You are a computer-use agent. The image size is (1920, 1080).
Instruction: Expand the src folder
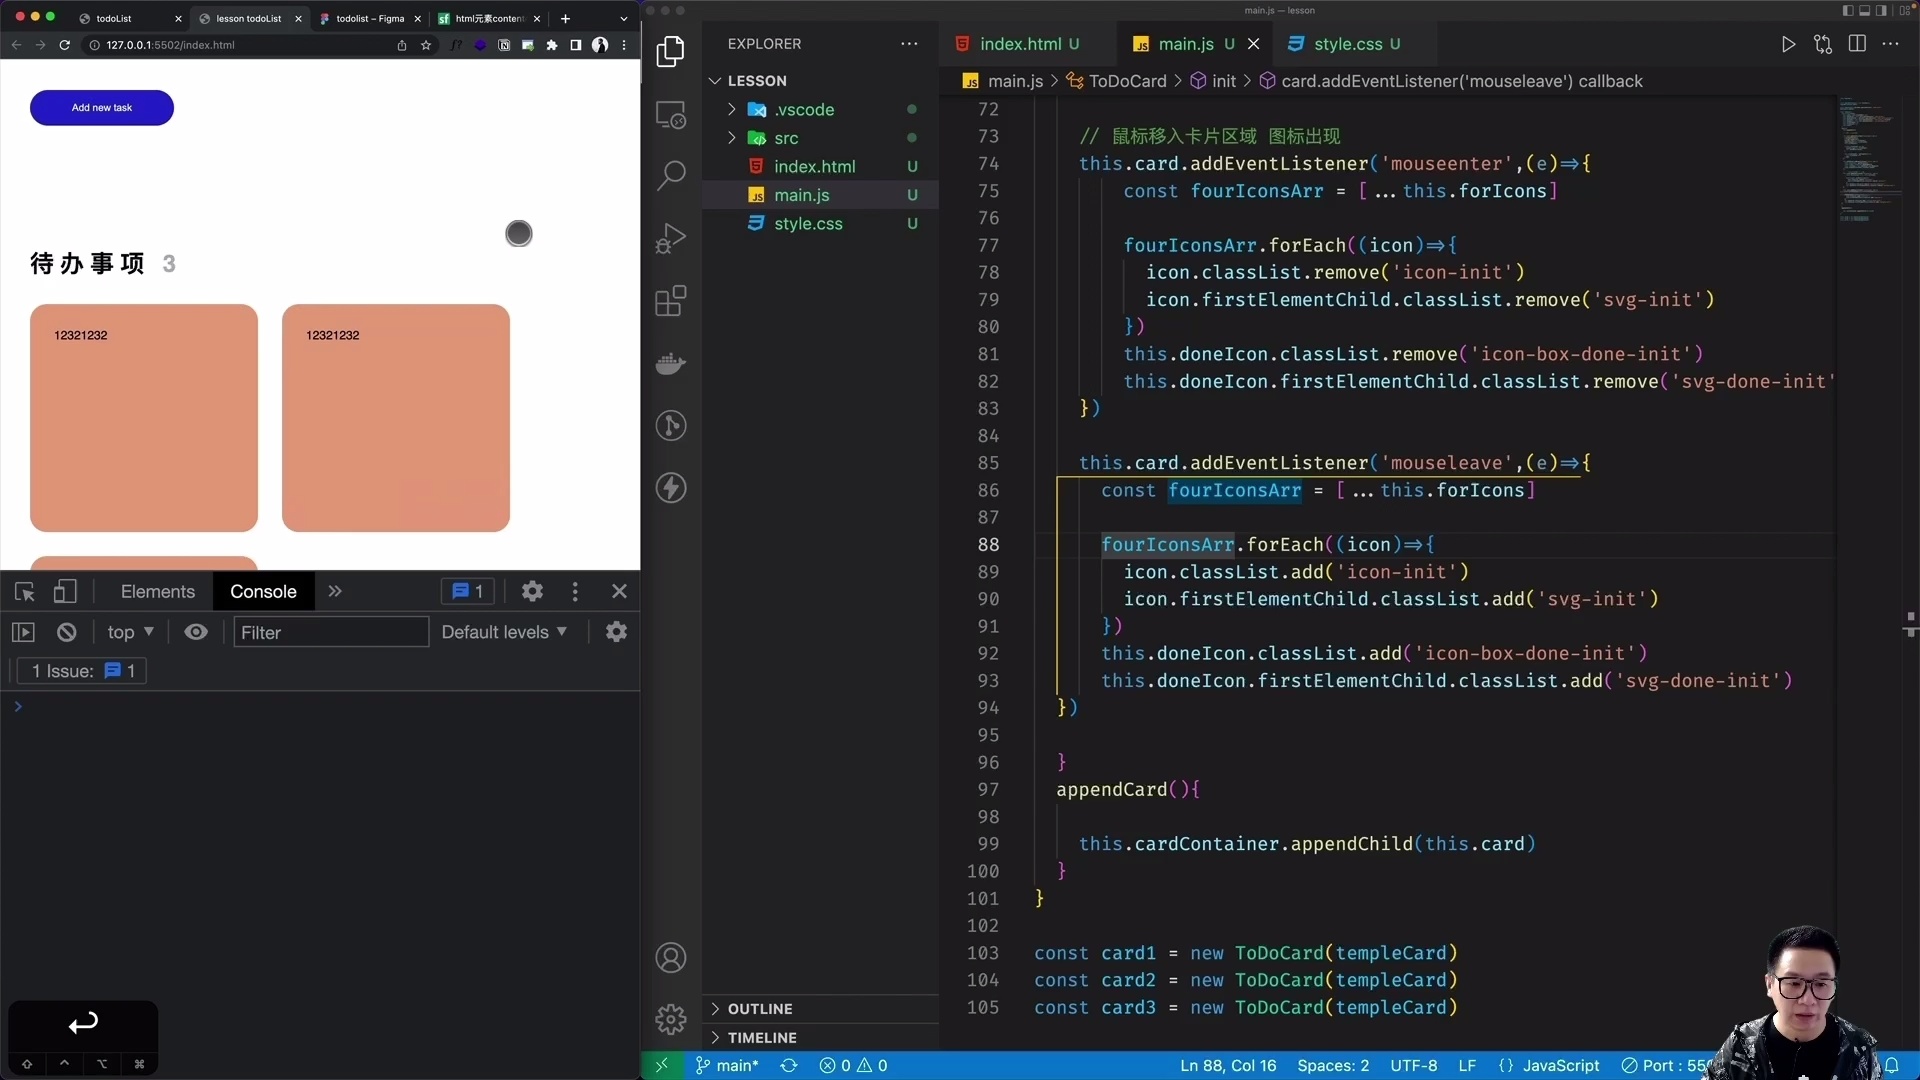[731, 138]
